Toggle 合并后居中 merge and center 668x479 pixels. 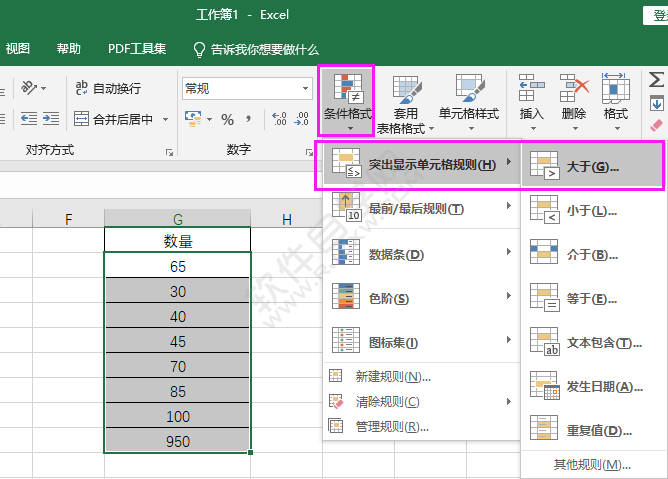tap(114, 120)
